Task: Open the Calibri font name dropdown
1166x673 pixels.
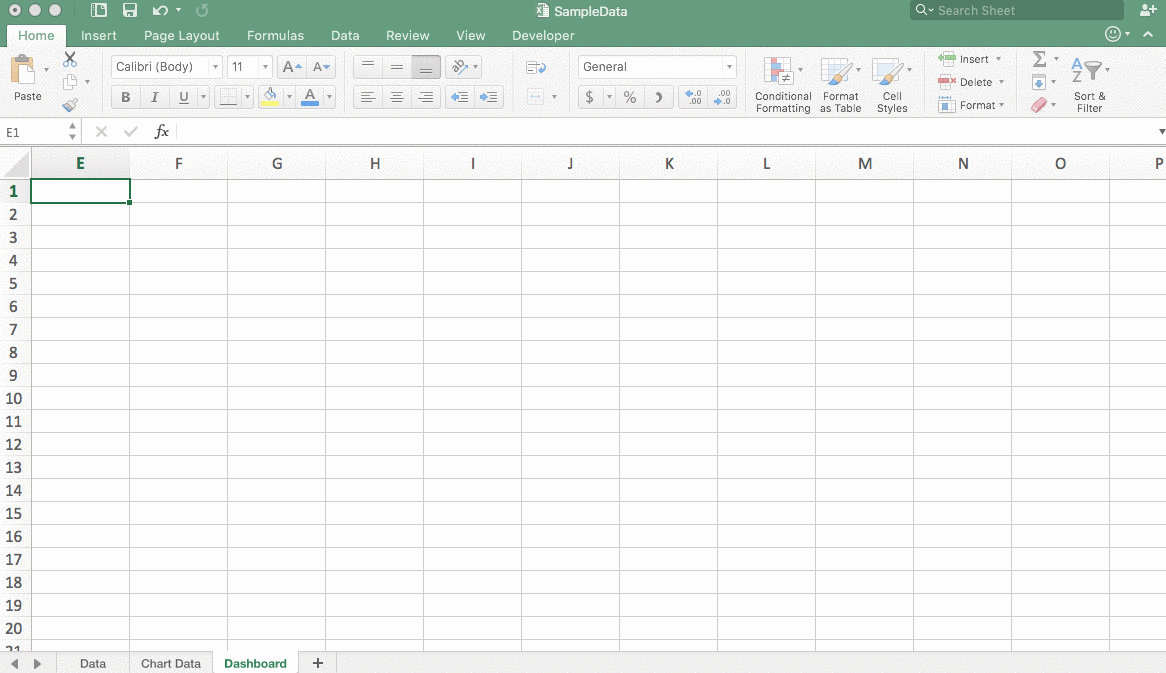Action: click(x=215, y=66)
